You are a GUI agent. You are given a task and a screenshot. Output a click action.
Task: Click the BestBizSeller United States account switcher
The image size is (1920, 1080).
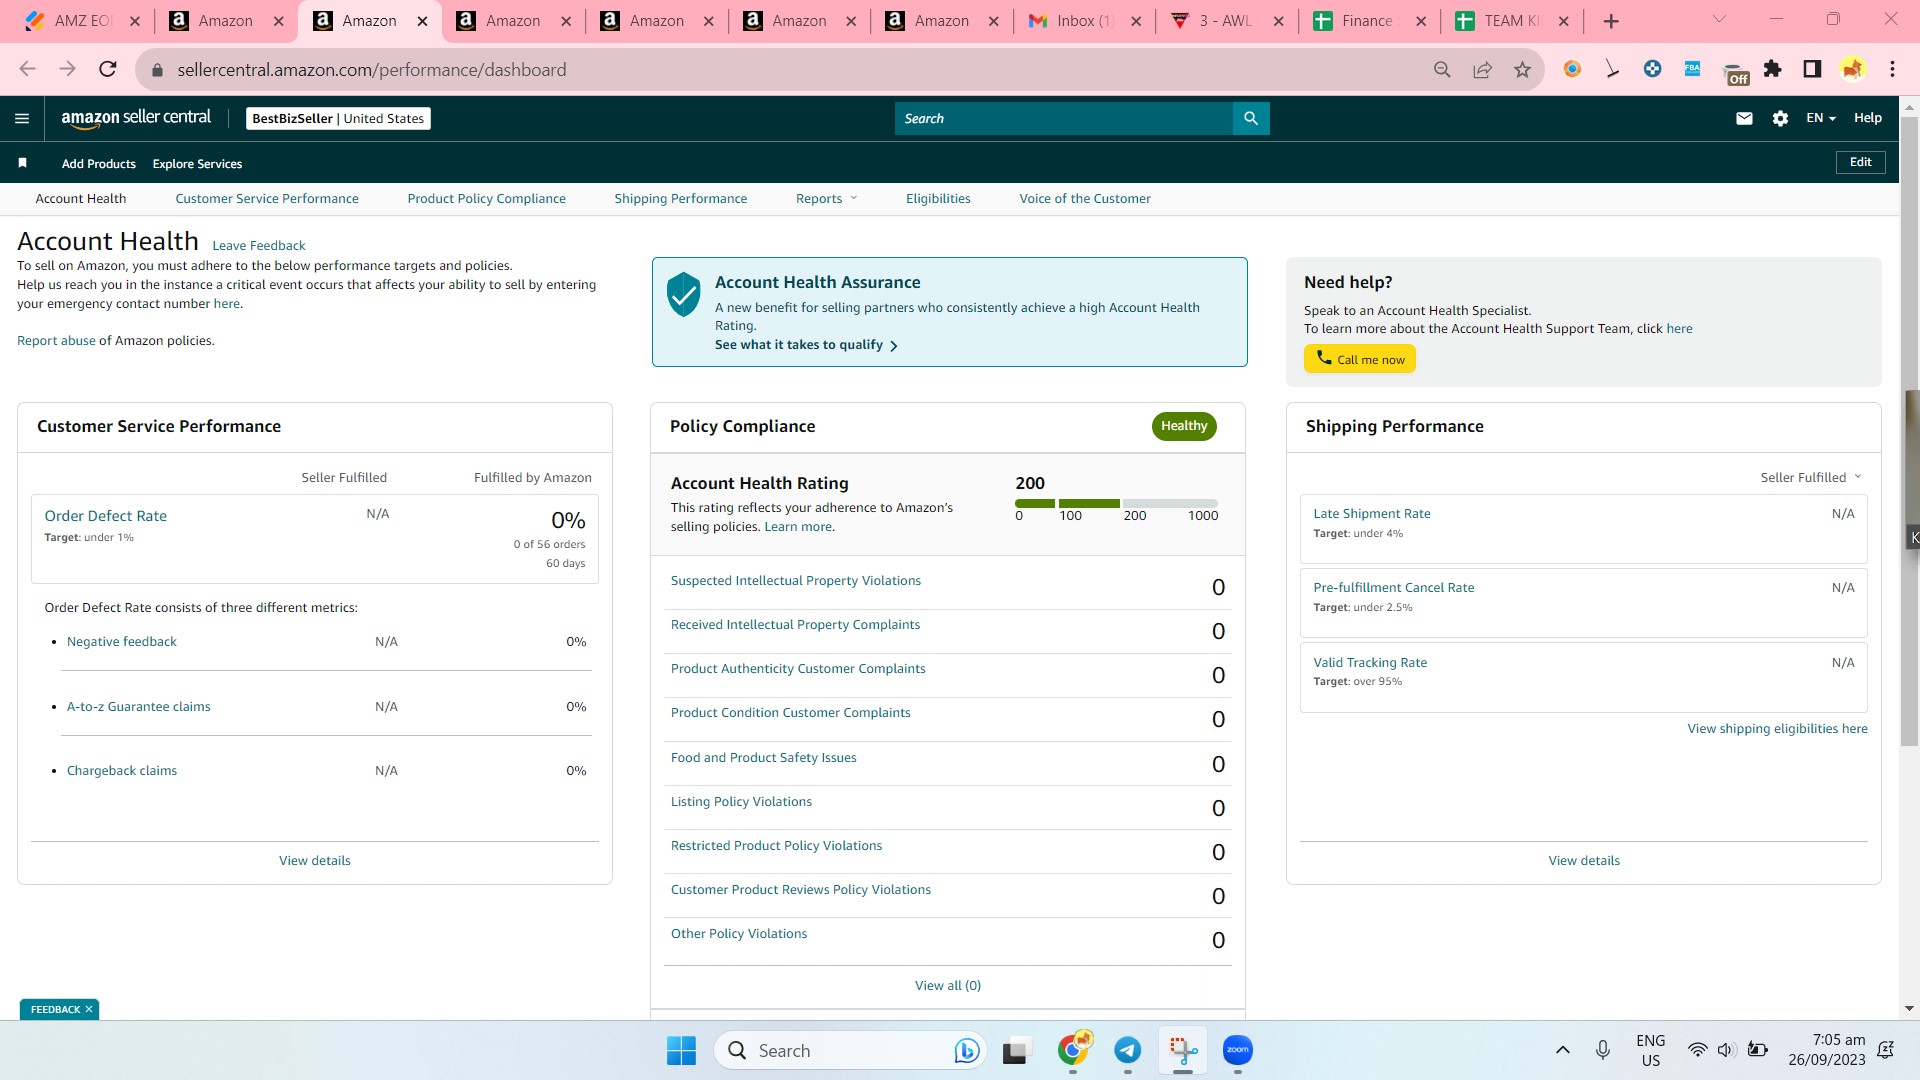pyautogui.click(x=338, y=118)
